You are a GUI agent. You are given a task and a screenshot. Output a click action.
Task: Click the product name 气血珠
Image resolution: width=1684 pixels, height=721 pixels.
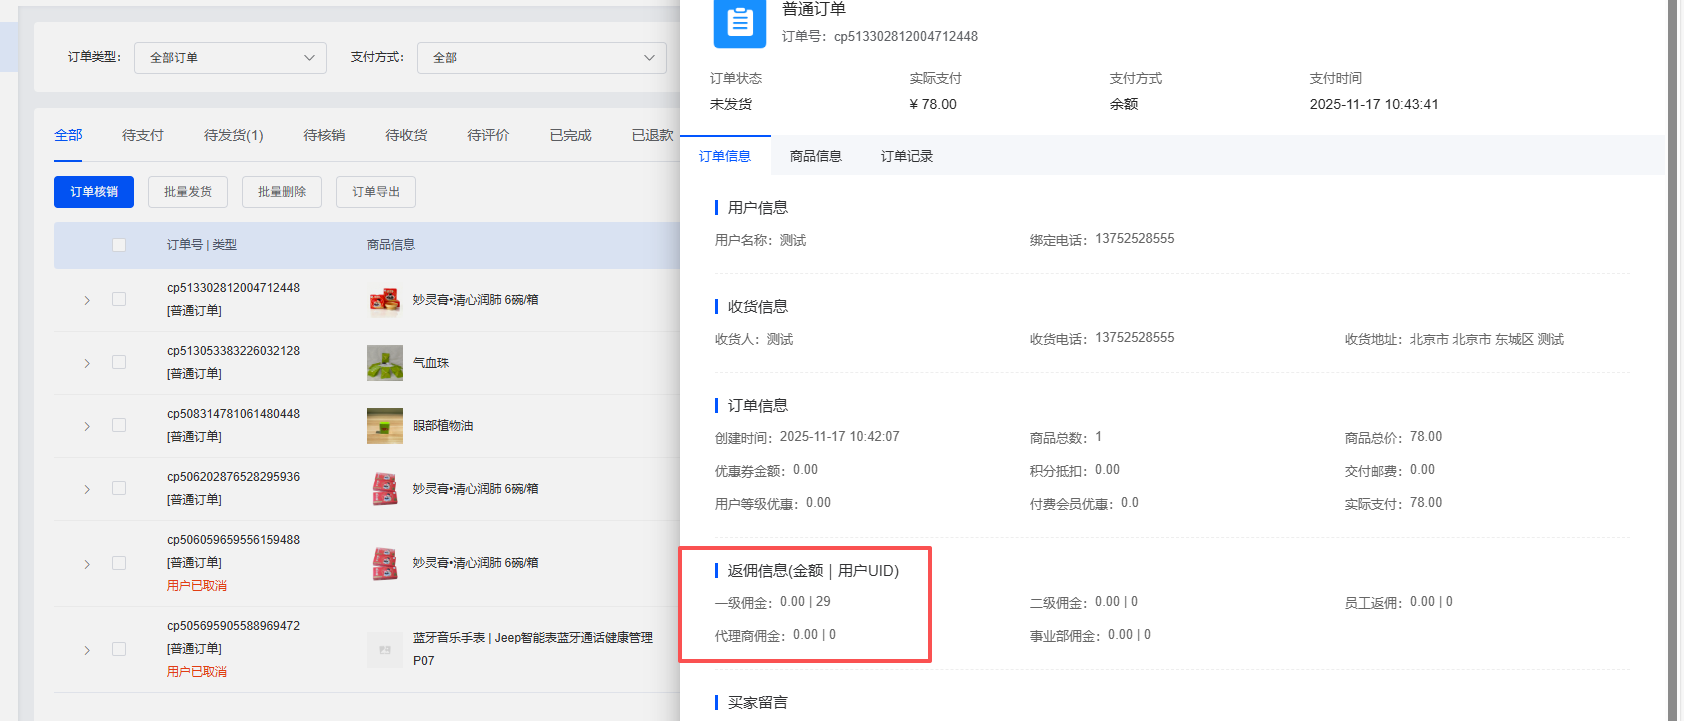(x=431, y=363)
